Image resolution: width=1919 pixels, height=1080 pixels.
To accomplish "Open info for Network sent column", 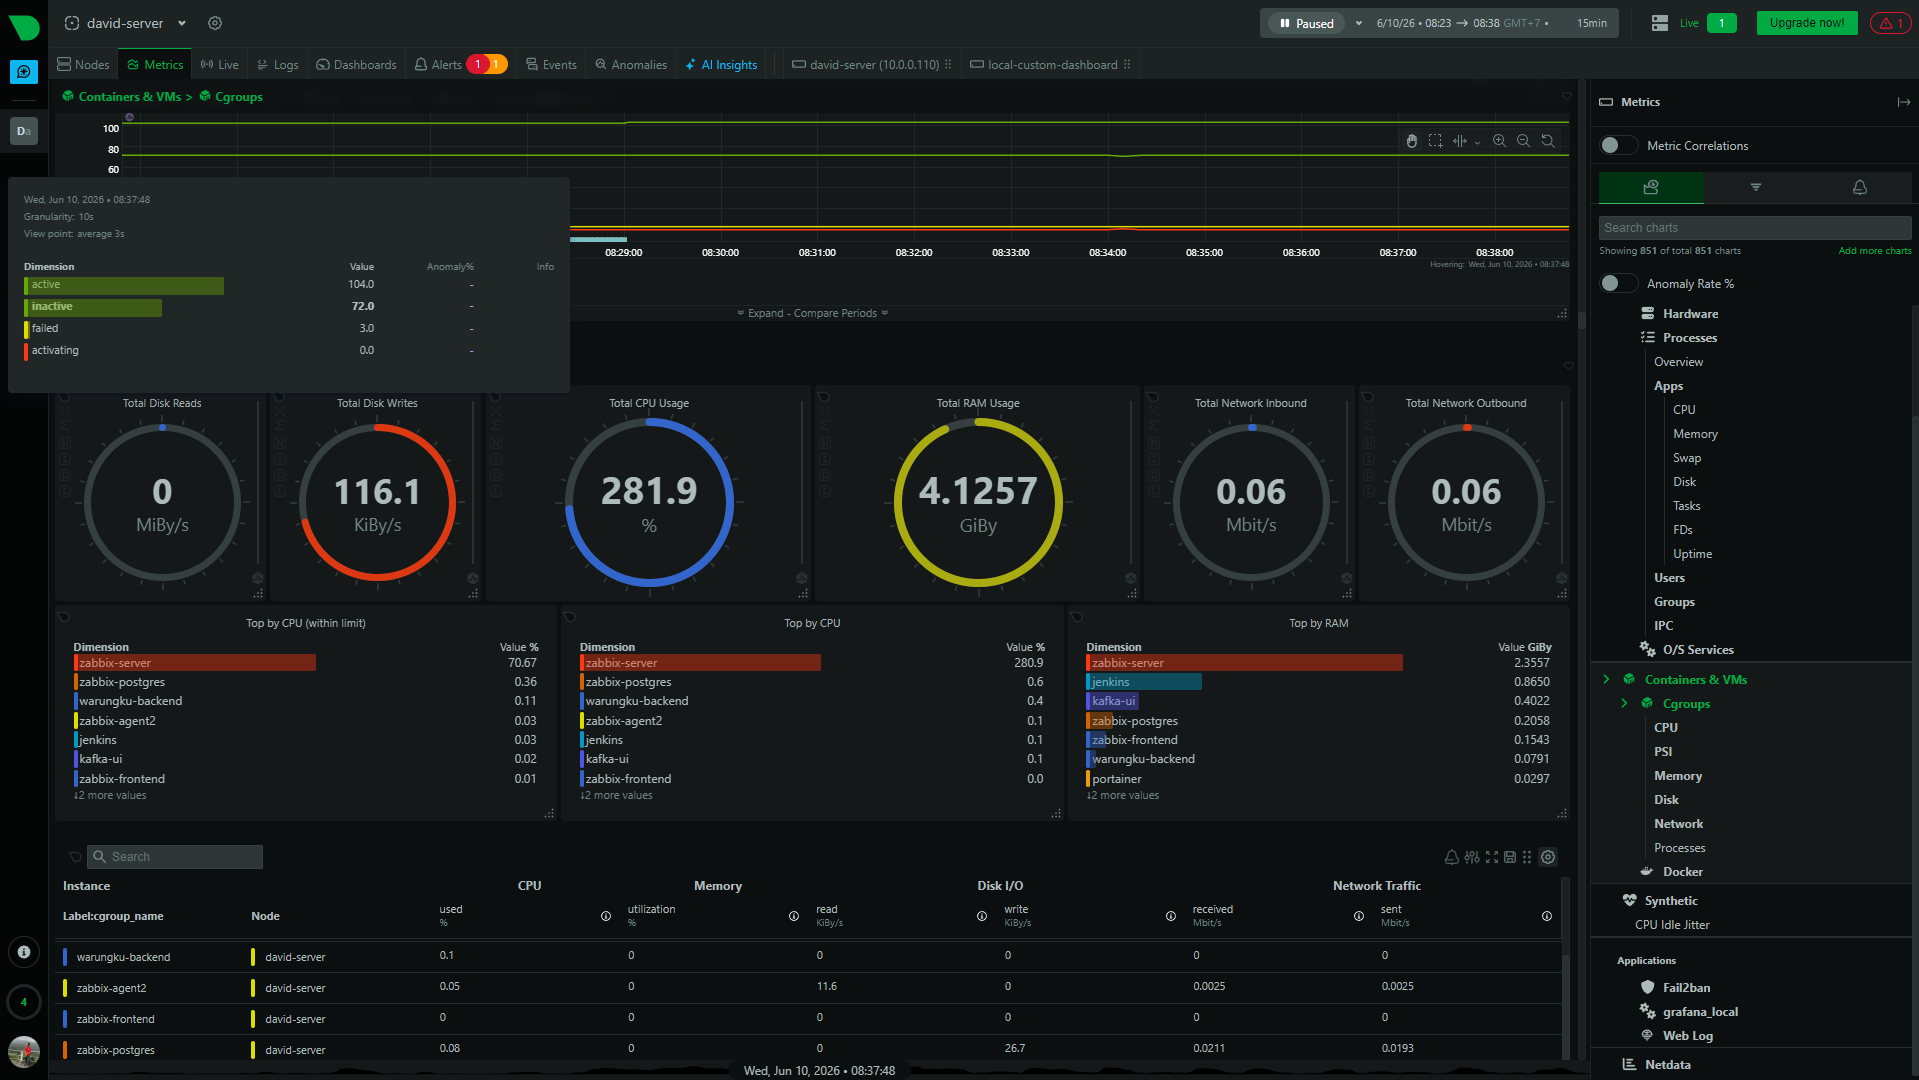I will (x=1546, y=916).
